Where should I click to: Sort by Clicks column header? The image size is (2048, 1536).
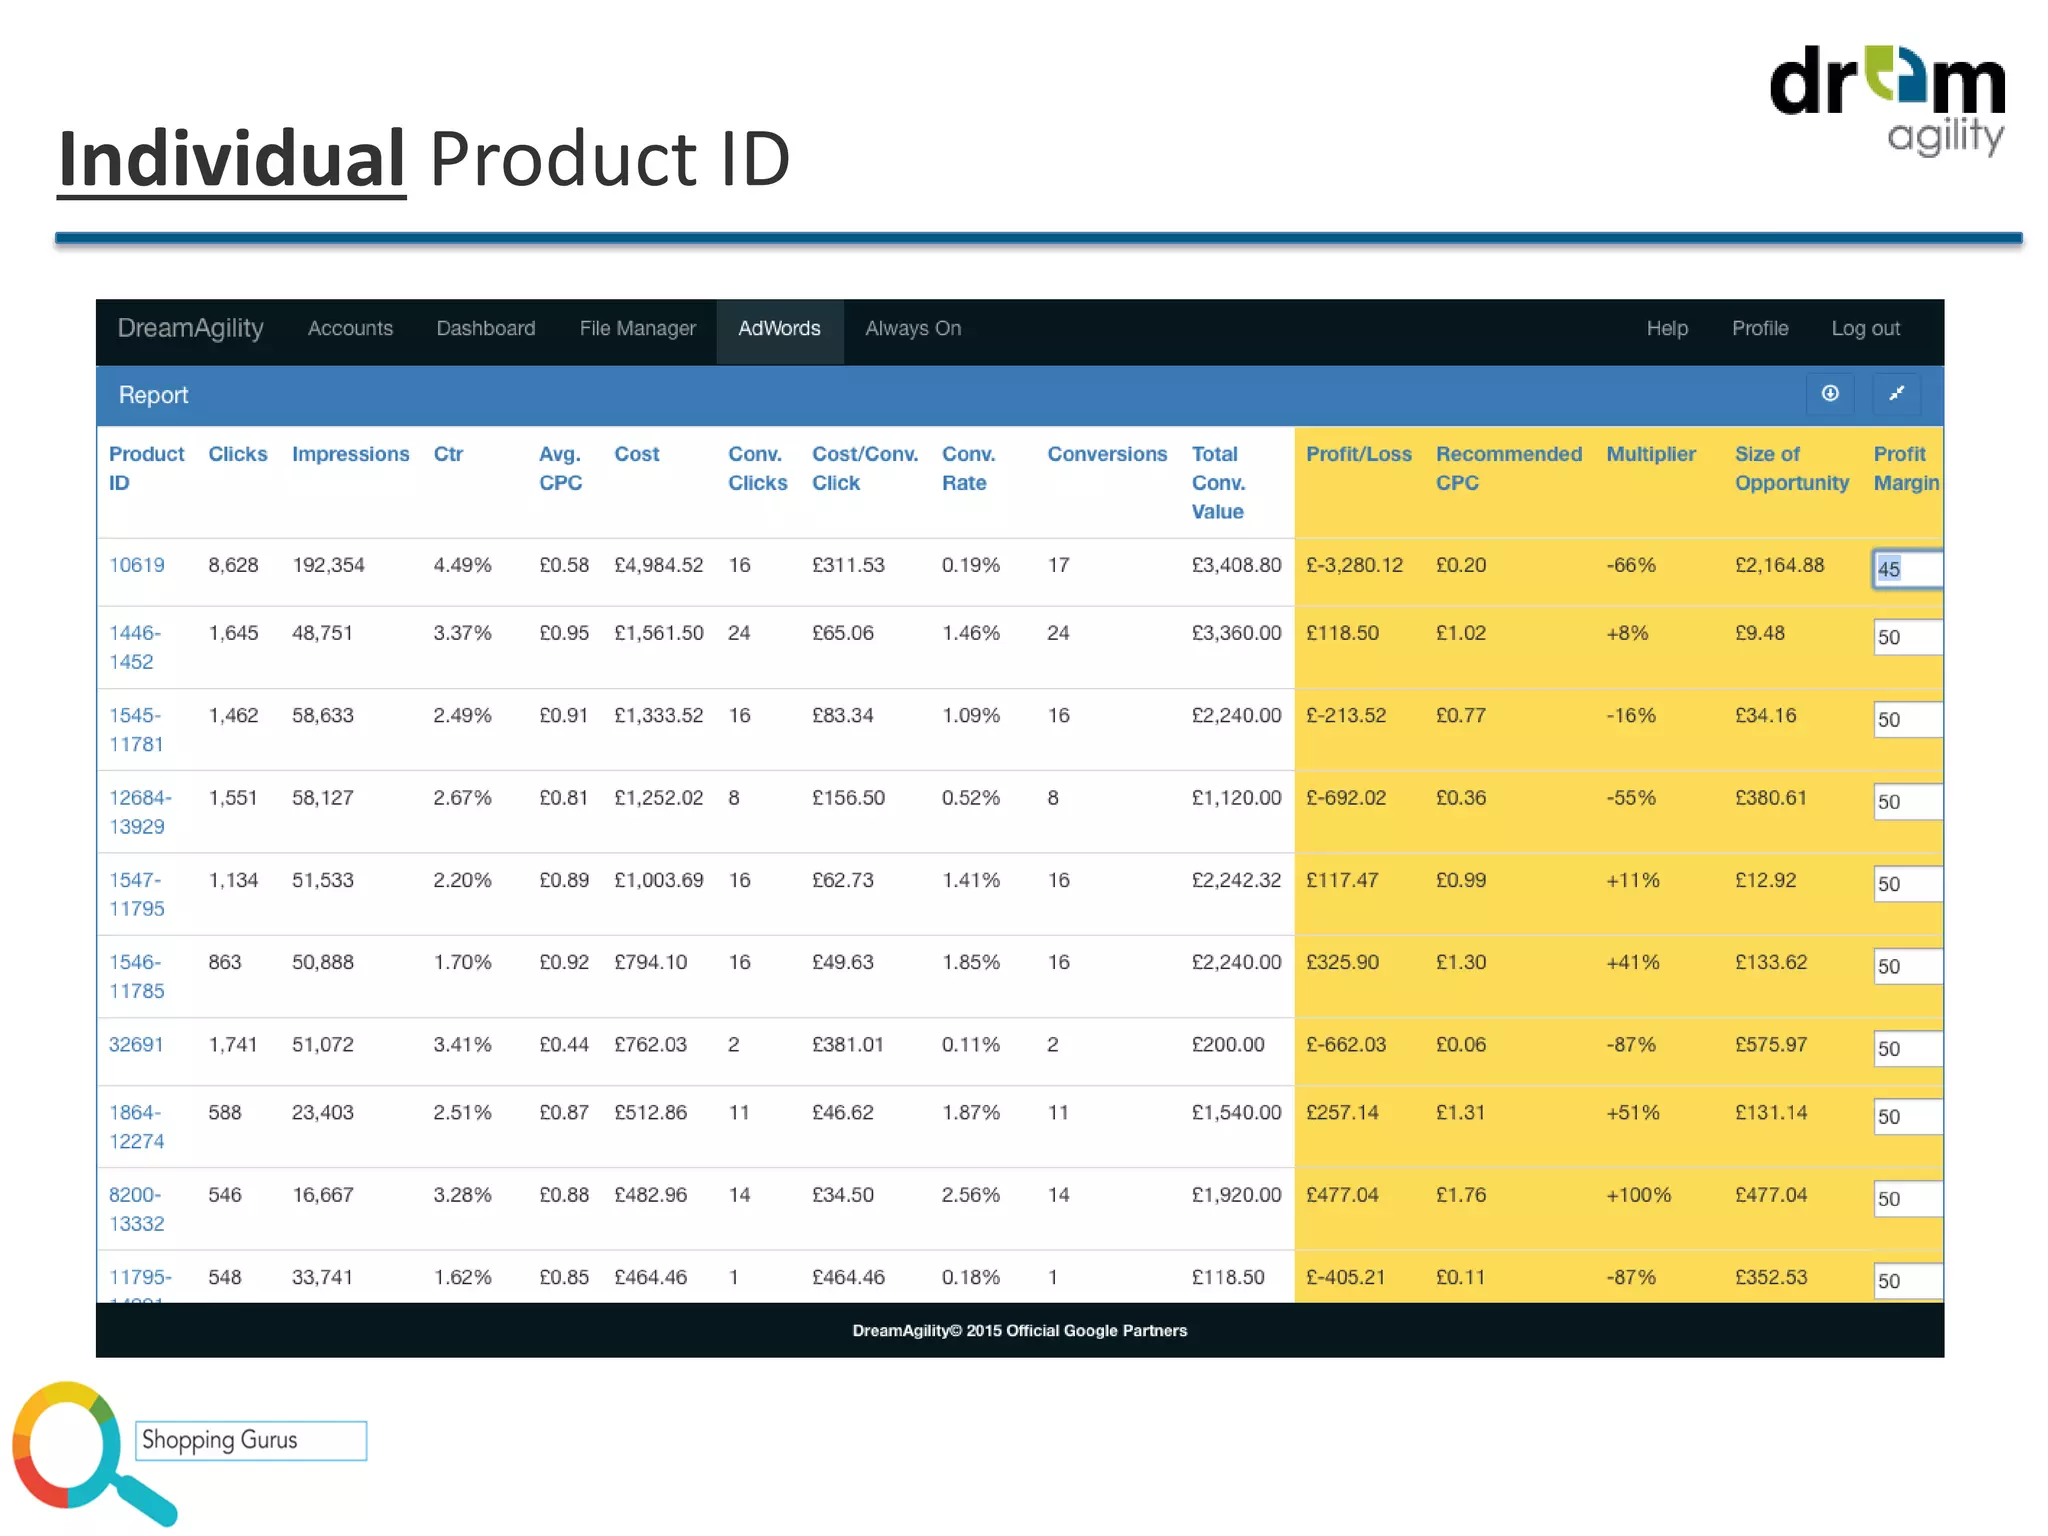click(x=237, y=454)
